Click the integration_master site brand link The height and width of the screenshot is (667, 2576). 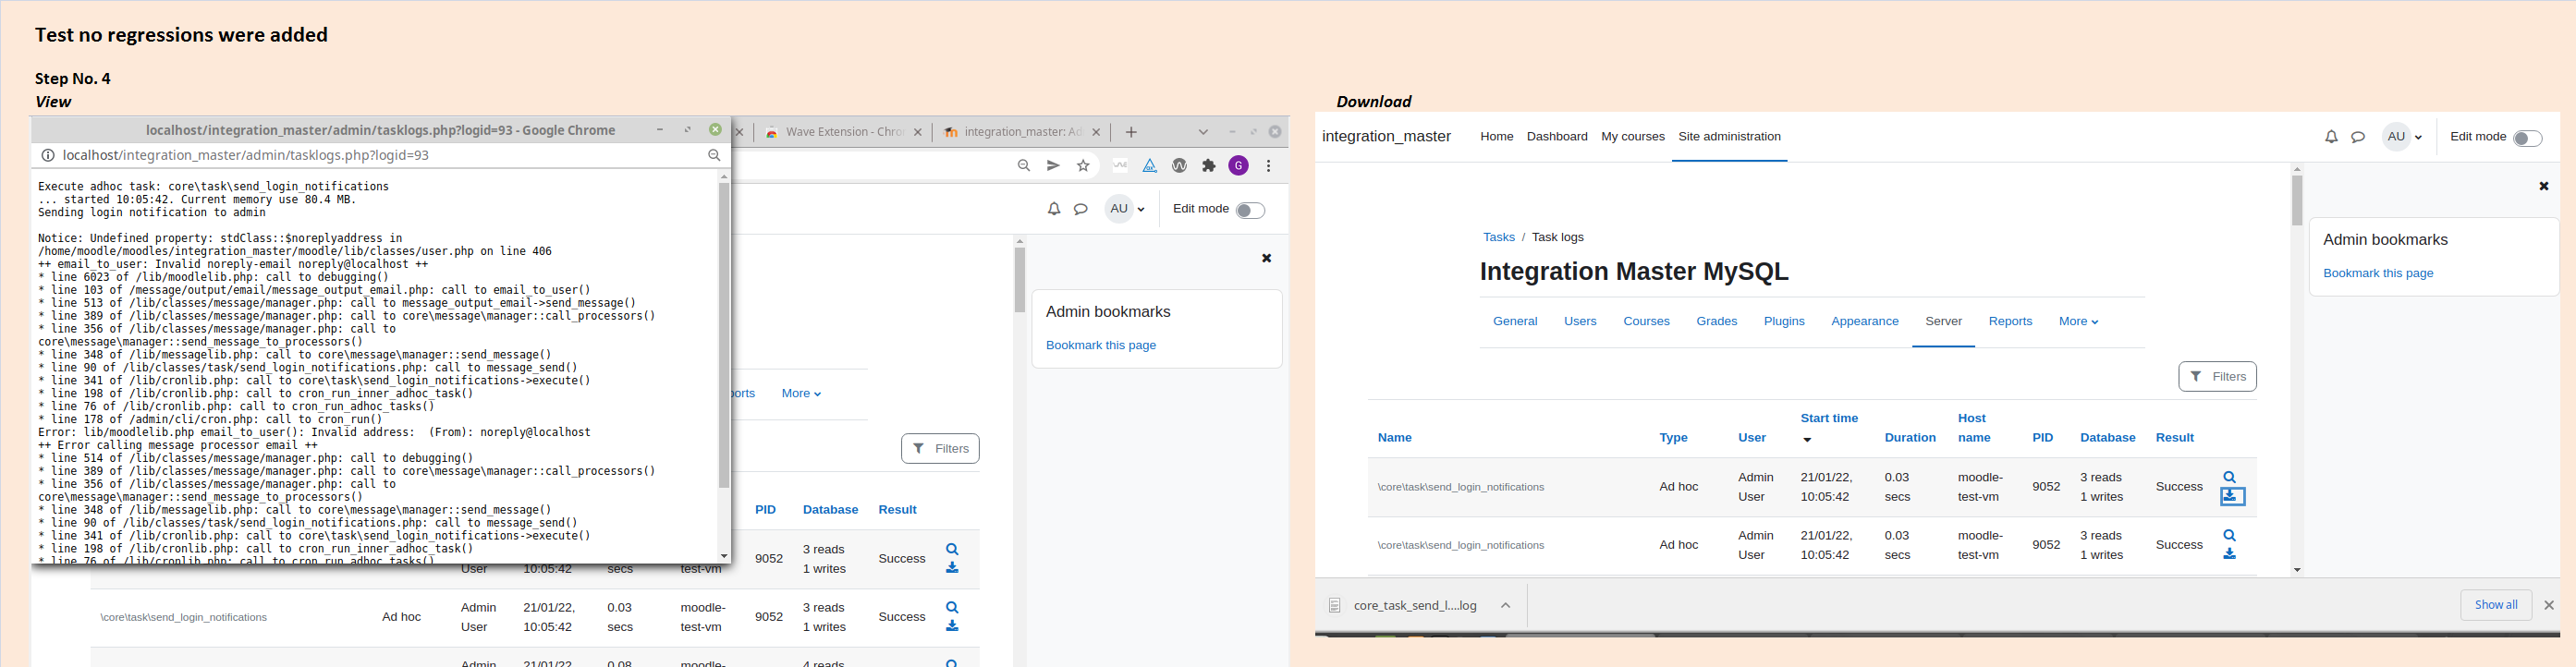(1386, 137)
